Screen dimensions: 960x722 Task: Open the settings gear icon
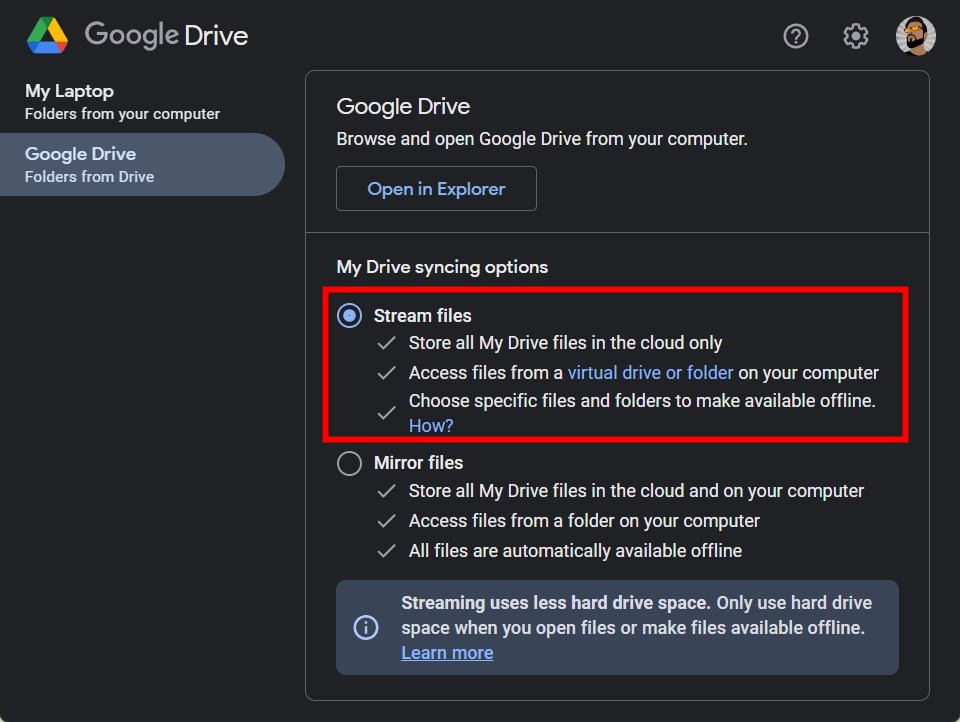[855, 35]
